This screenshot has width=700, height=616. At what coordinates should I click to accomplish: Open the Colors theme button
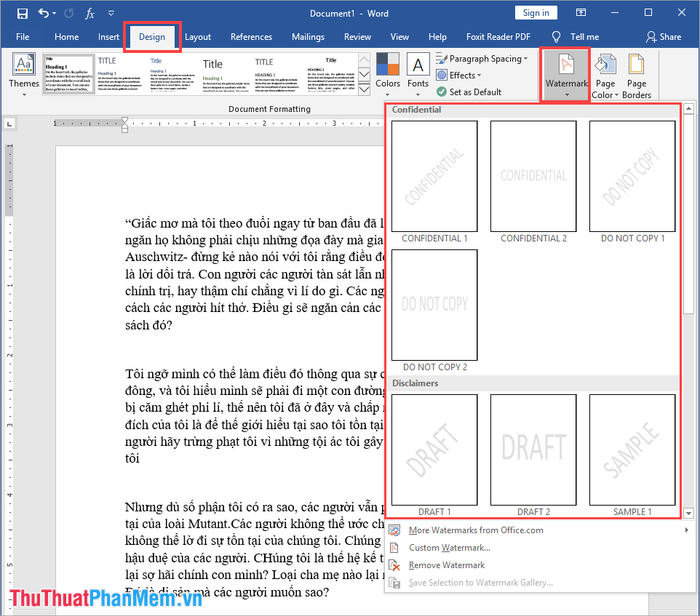(388, 73)
